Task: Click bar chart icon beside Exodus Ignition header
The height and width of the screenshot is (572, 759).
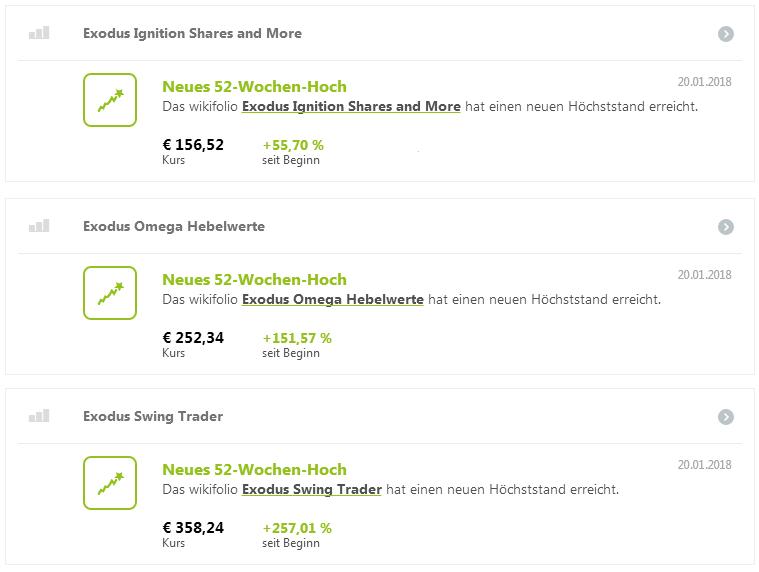Action: [39, 33]
